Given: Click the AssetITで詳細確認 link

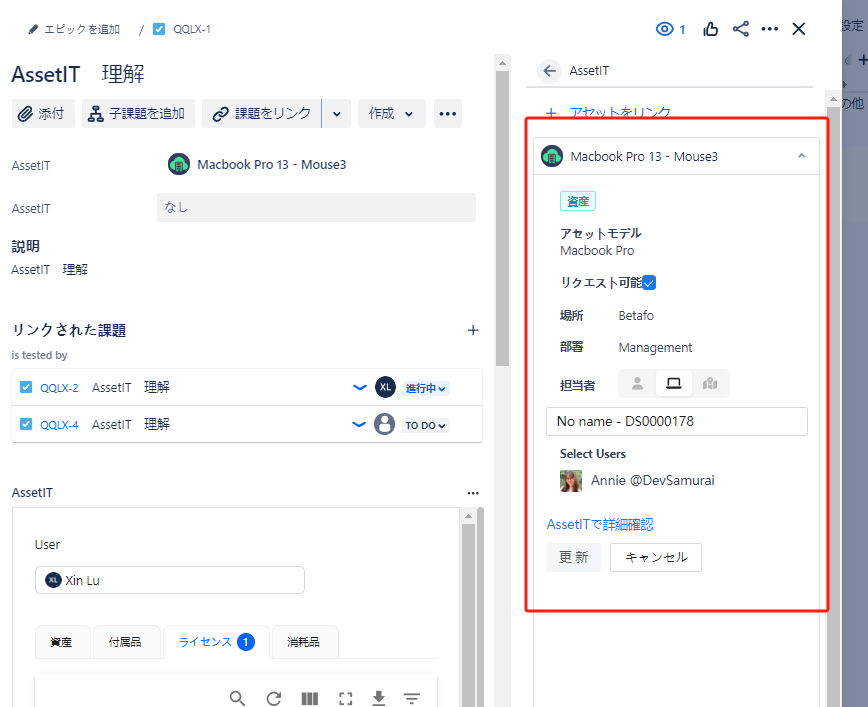Looking at the screenshot, I should (599, 524).
